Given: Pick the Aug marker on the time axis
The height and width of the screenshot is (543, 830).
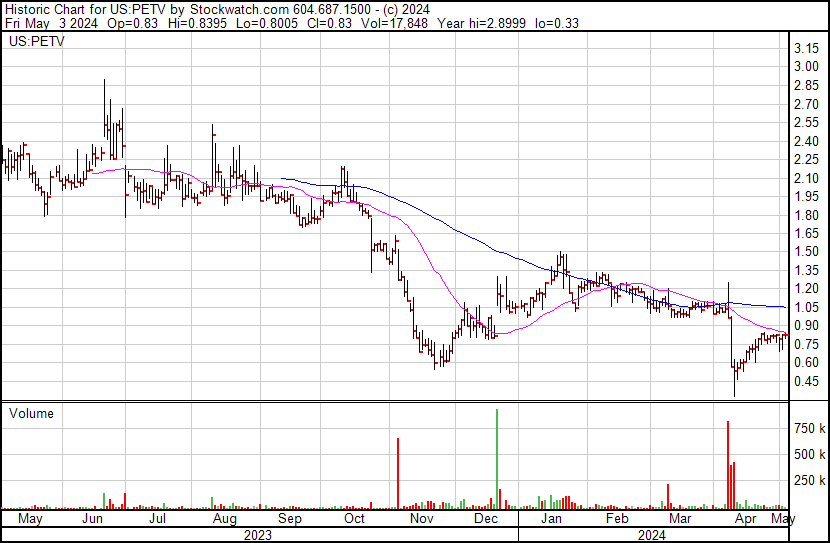Looking at the screenshot, I should [x=224, y=520].
